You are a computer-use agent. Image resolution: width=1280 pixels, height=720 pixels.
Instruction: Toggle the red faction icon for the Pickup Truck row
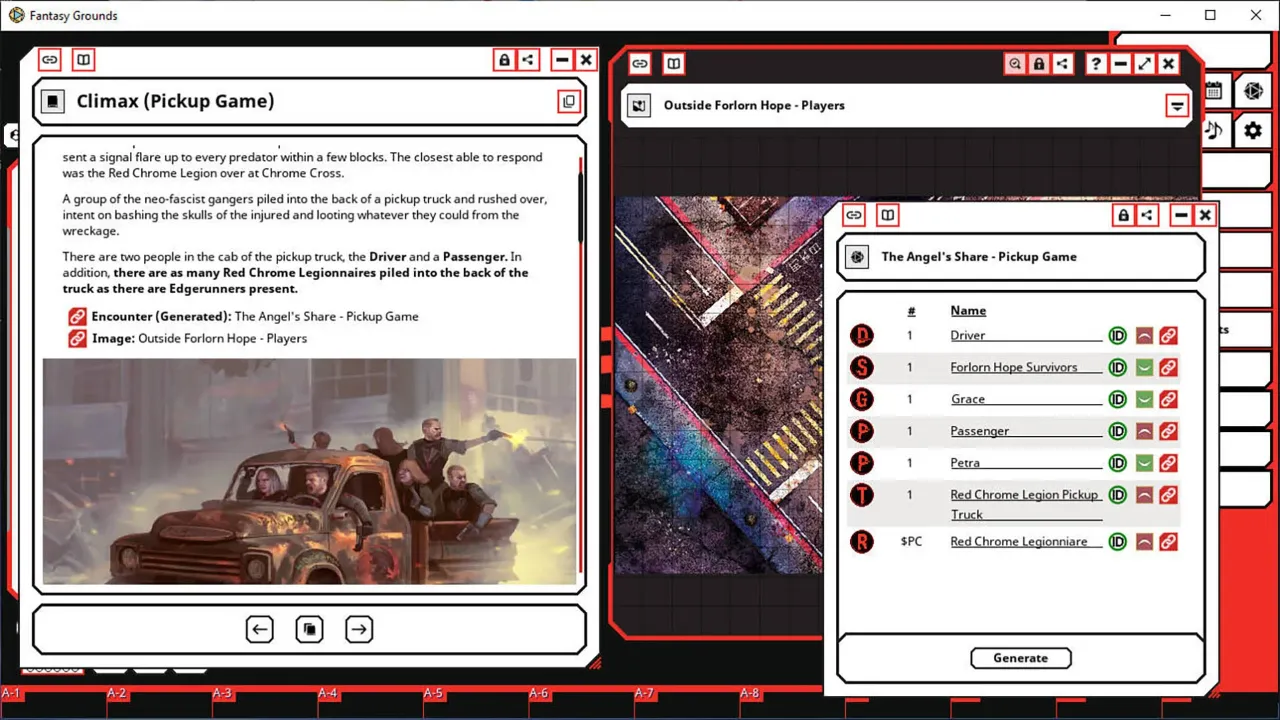(1144, 495)
